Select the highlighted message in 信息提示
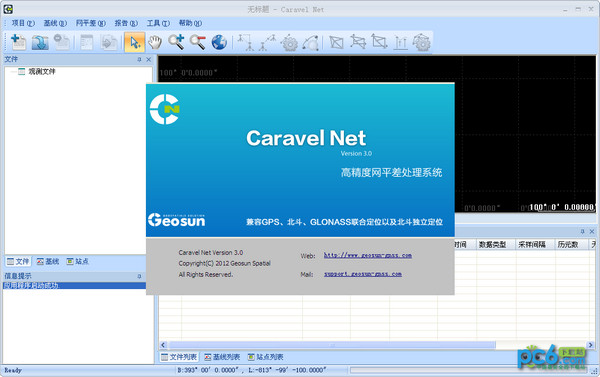600x377 pixels. coord(75,286)
